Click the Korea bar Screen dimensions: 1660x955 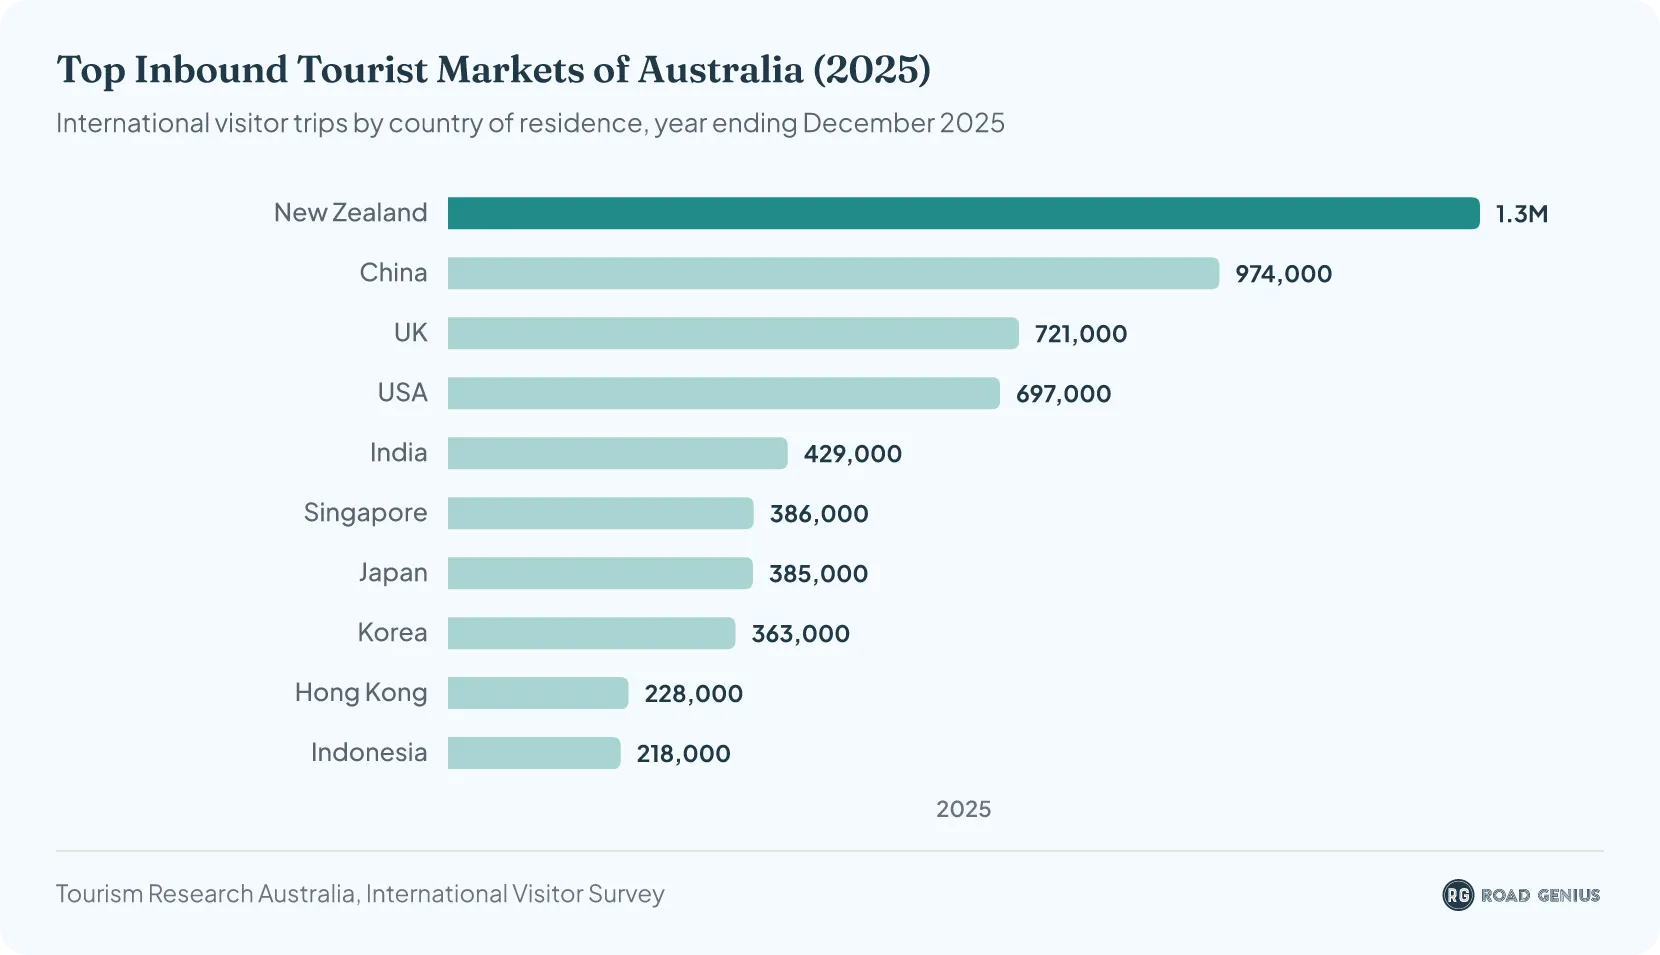(592, 633)
